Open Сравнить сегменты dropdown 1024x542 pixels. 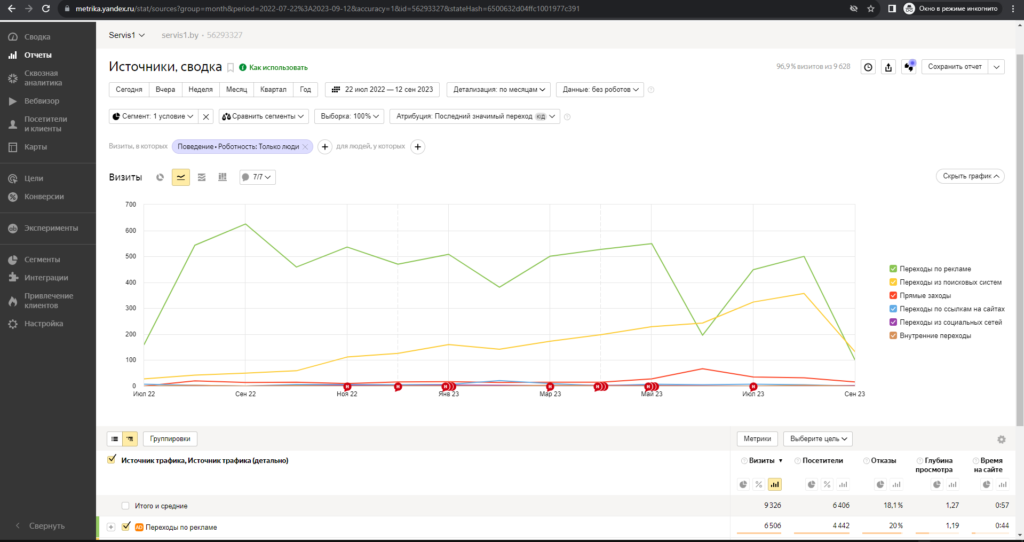pyautogui.click(x=263, y=116)
